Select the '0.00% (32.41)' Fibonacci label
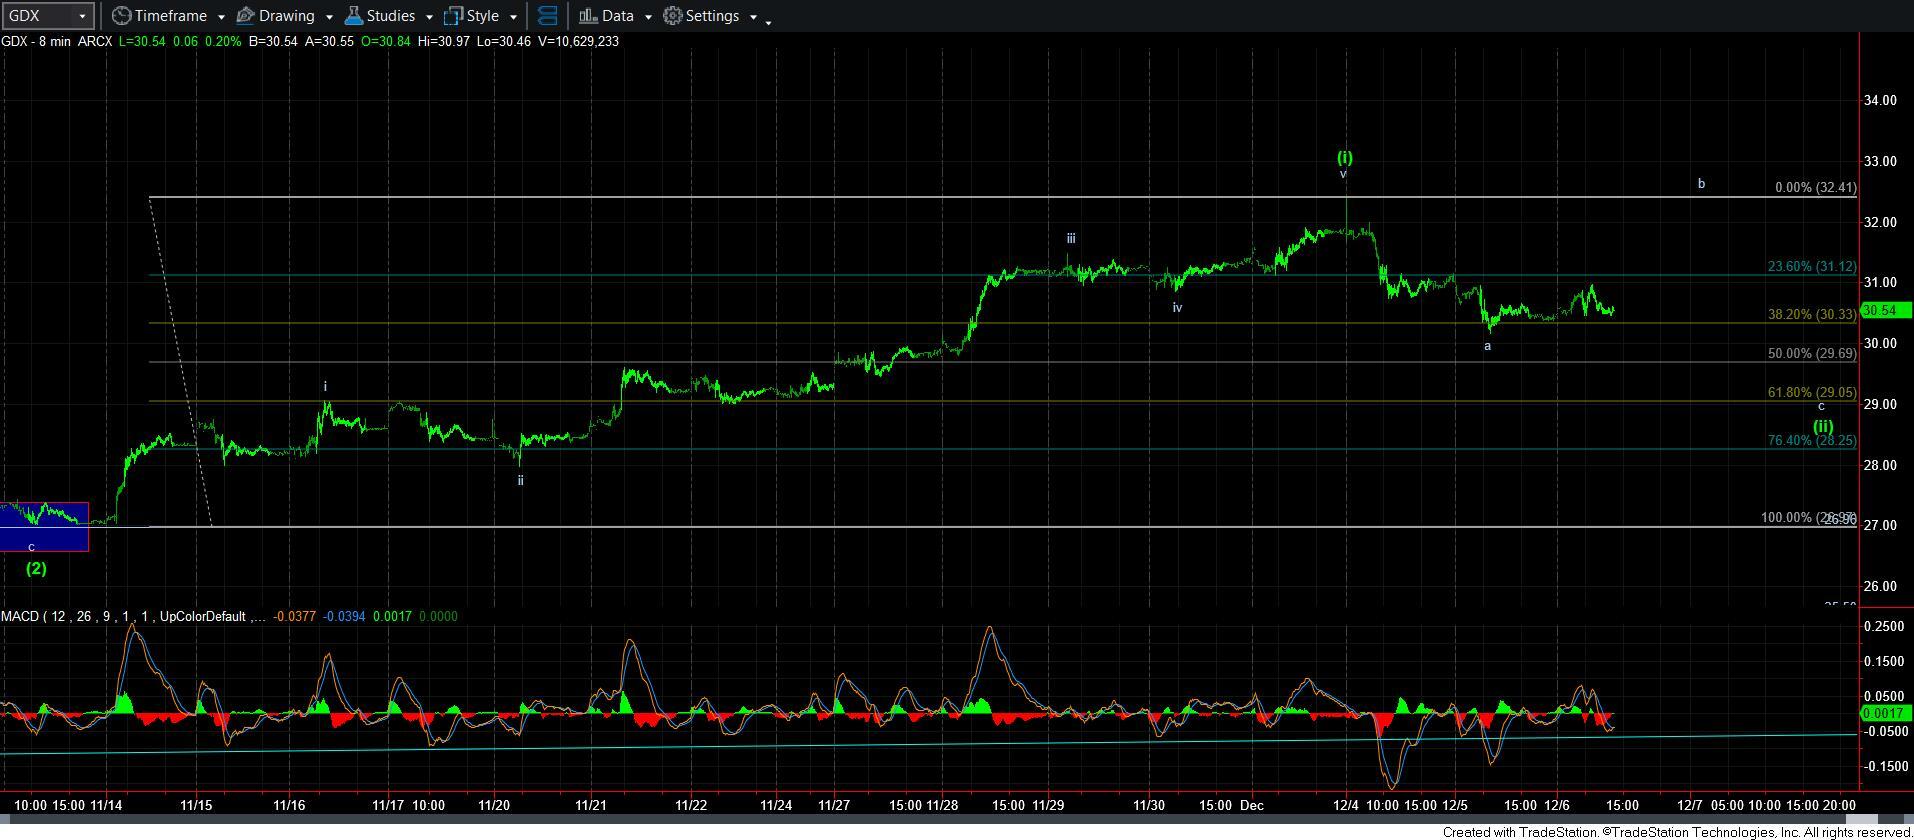Screen dimensions: 1914x840 (x=1815, y=187)
